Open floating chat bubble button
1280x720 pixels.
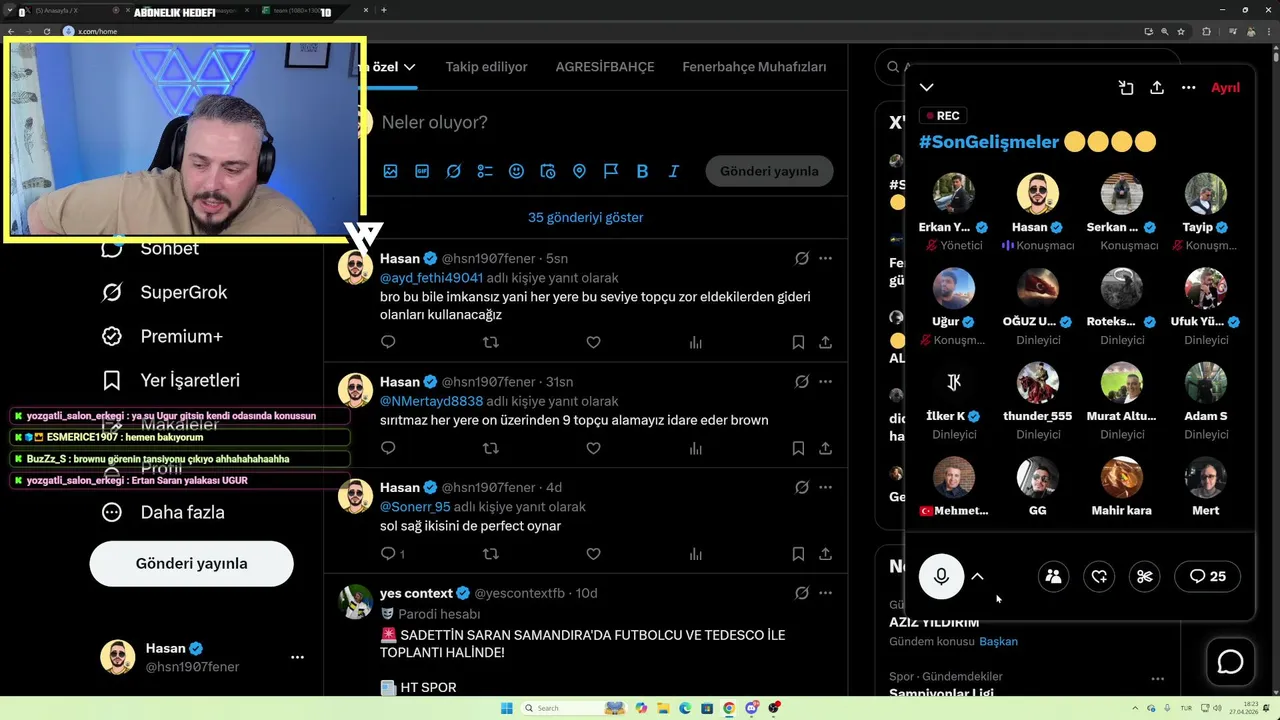pos(1230,662)
